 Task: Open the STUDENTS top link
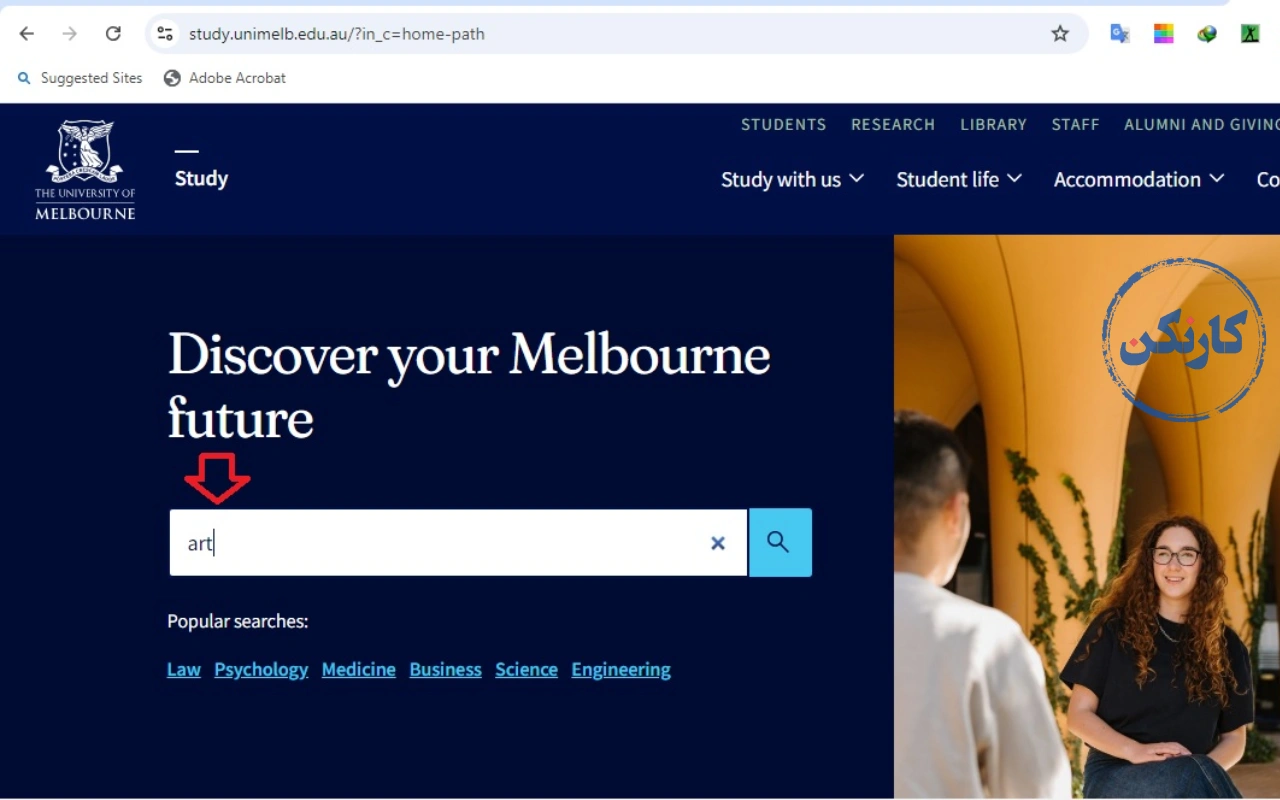(783, 125)
